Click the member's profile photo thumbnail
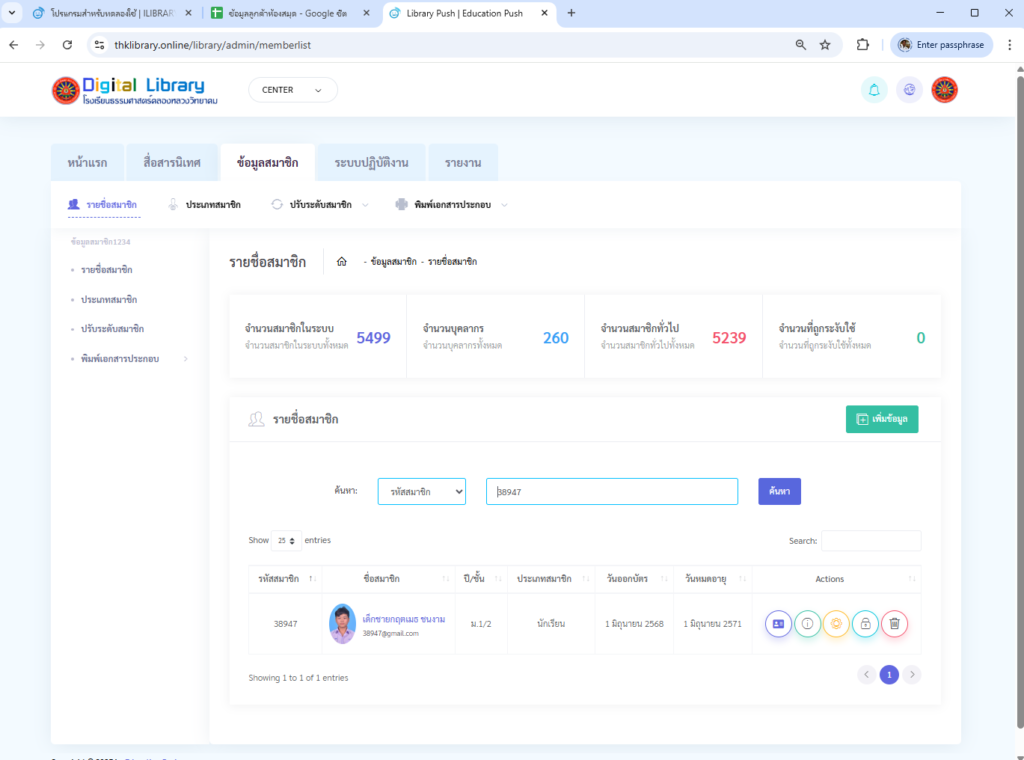Viewport: 1024px width, 760px height. [342, 624]
